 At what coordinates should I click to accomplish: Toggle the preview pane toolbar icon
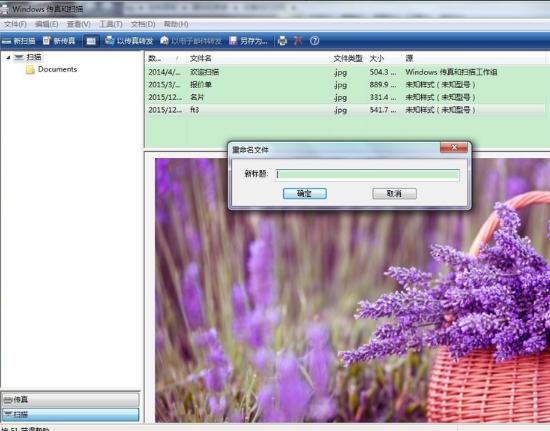click(x=91, y=41)
